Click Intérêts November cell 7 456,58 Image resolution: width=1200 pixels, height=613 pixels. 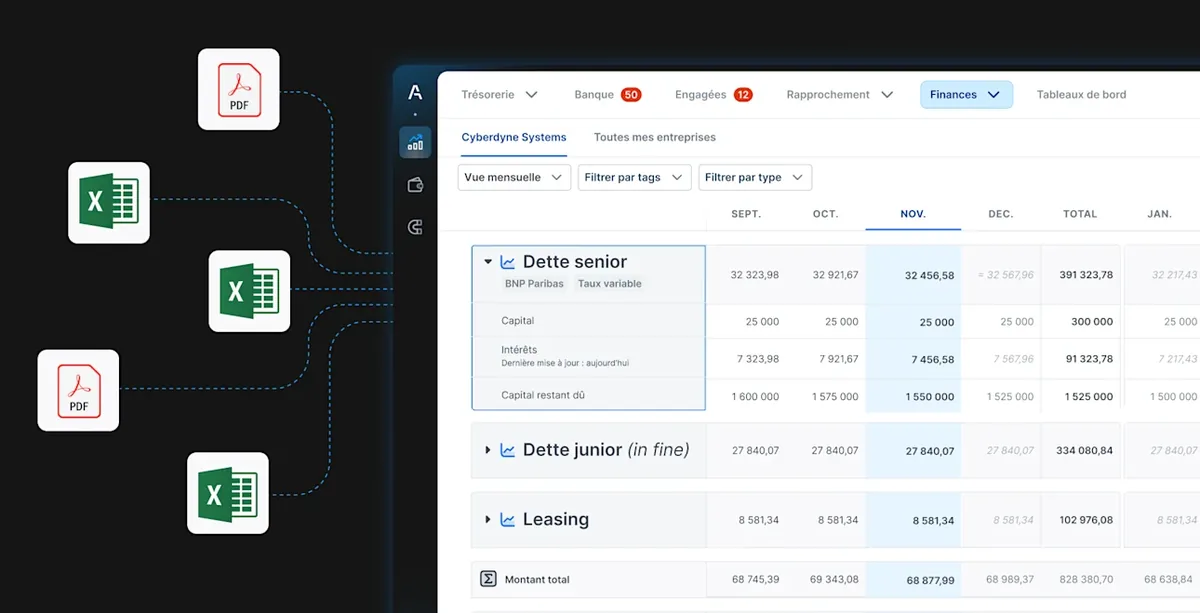(x=932, y=359)
